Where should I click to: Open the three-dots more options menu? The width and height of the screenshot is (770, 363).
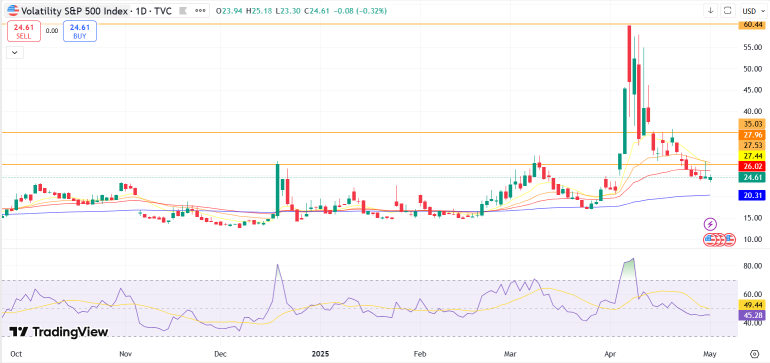pos(200,10)
